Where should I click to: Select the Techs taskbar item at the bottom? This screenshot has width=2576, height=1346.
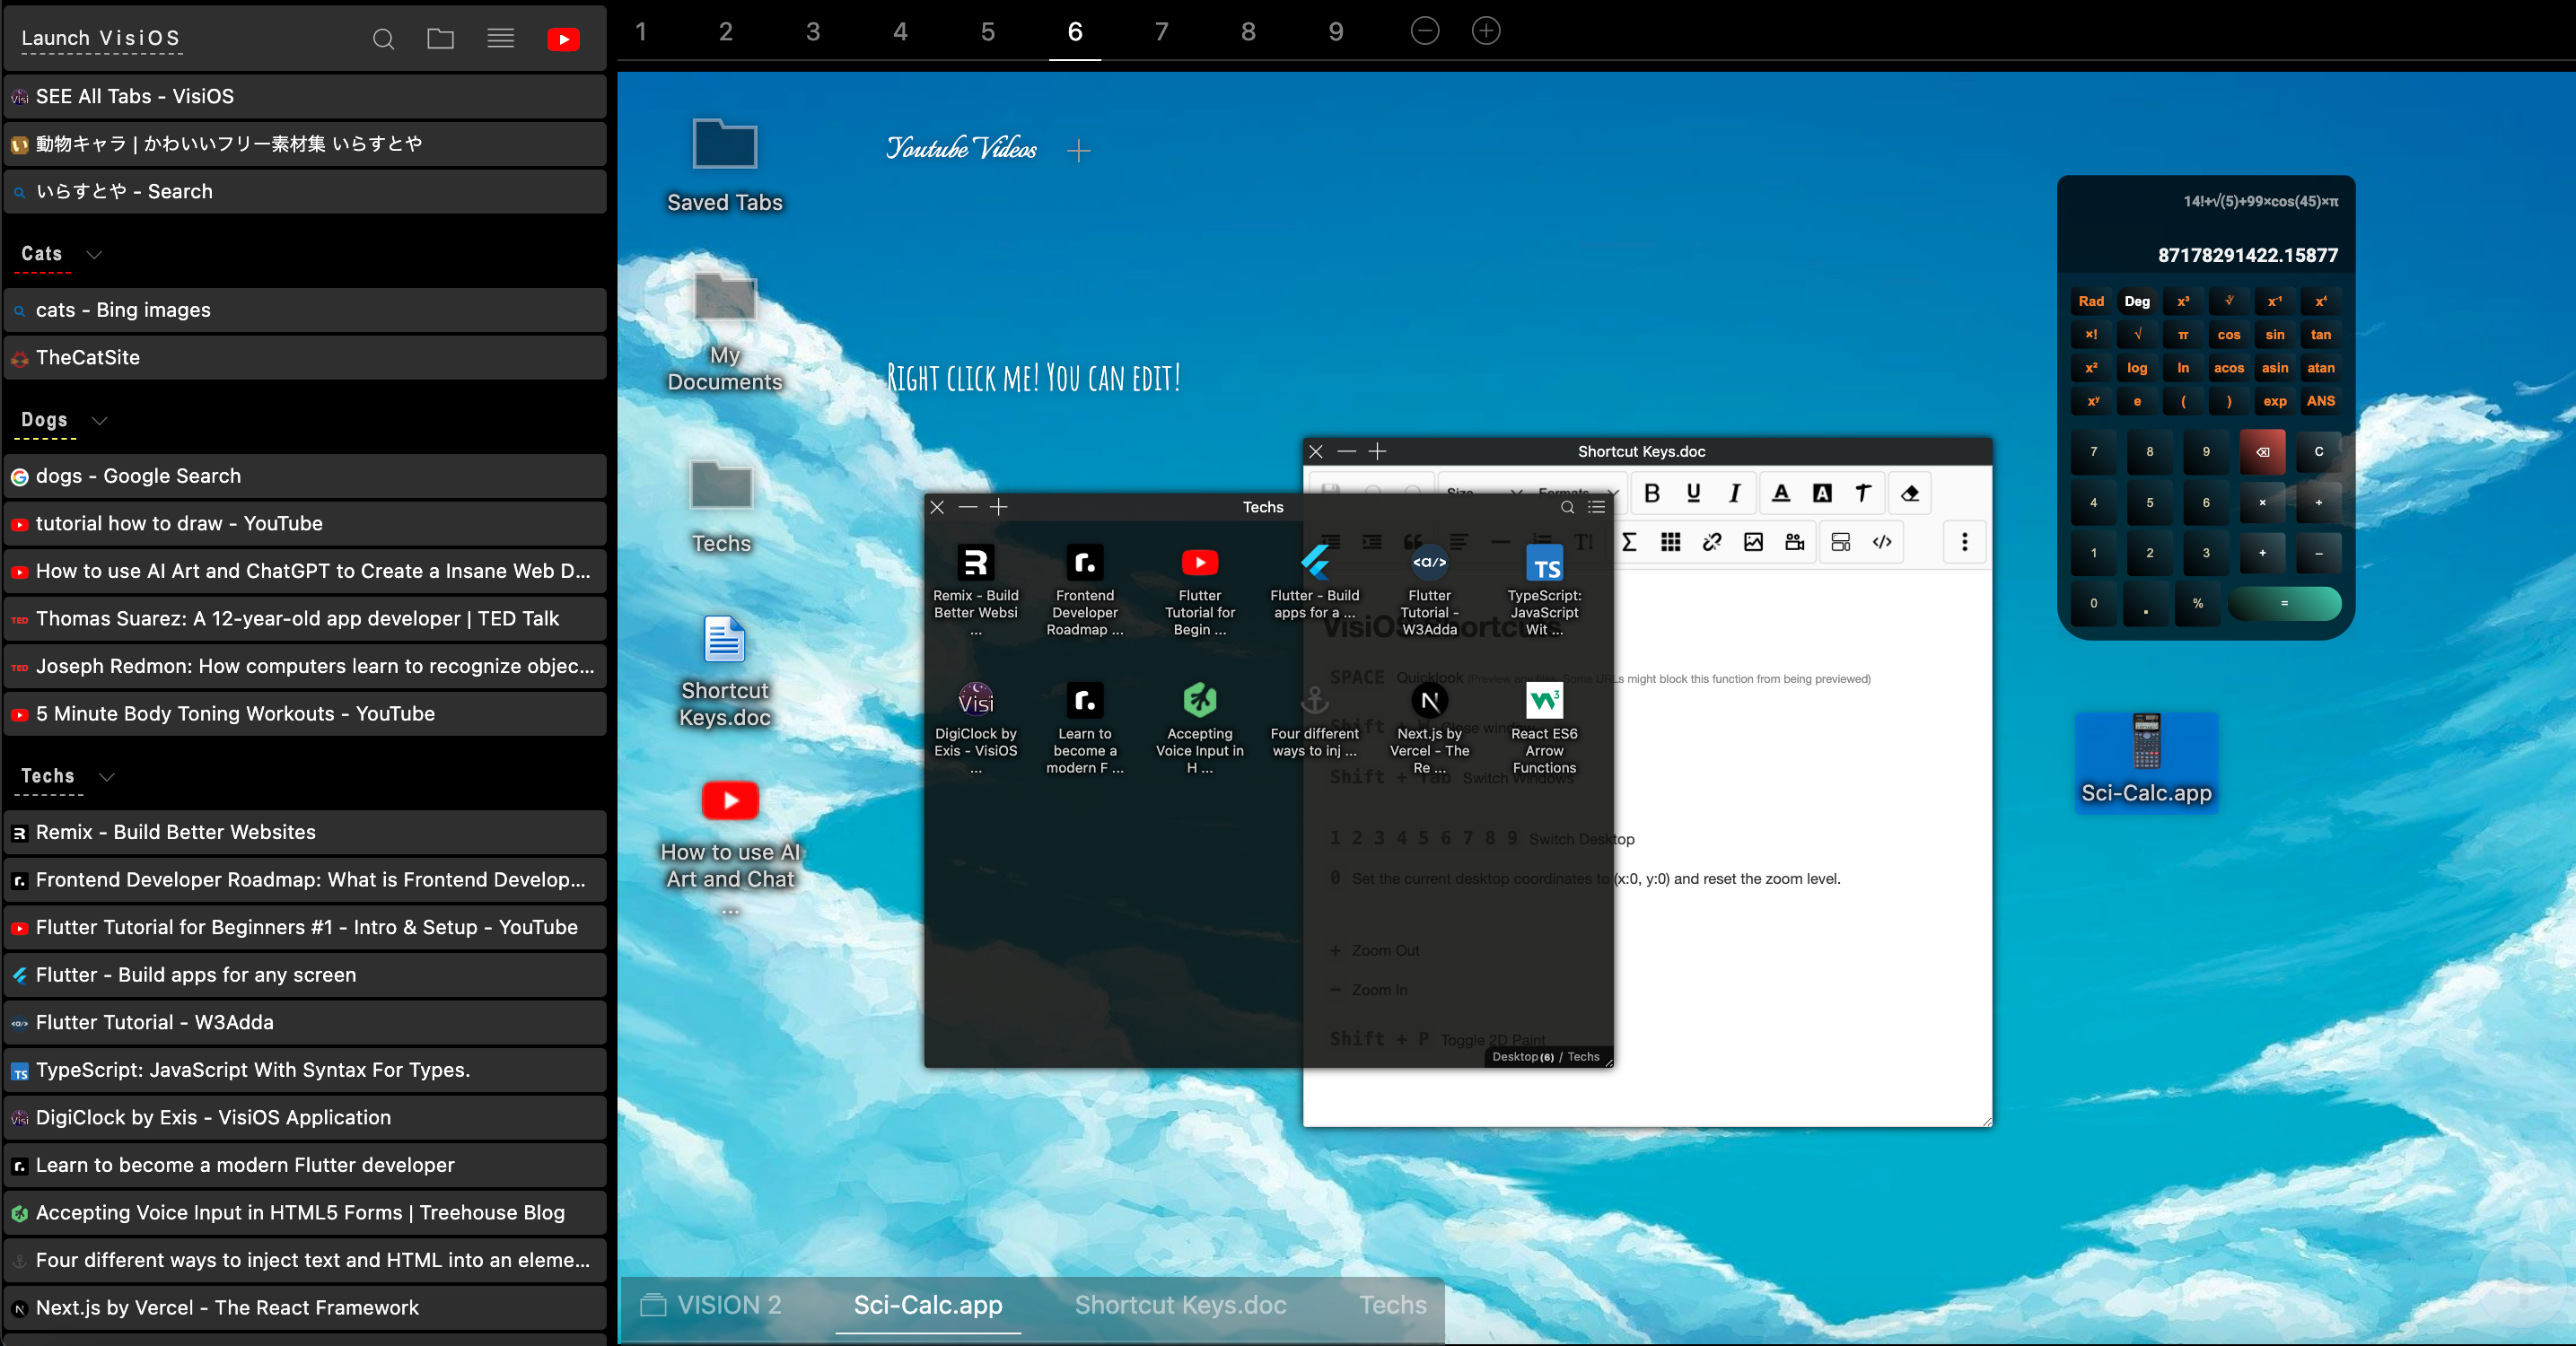[1393, 1305]
